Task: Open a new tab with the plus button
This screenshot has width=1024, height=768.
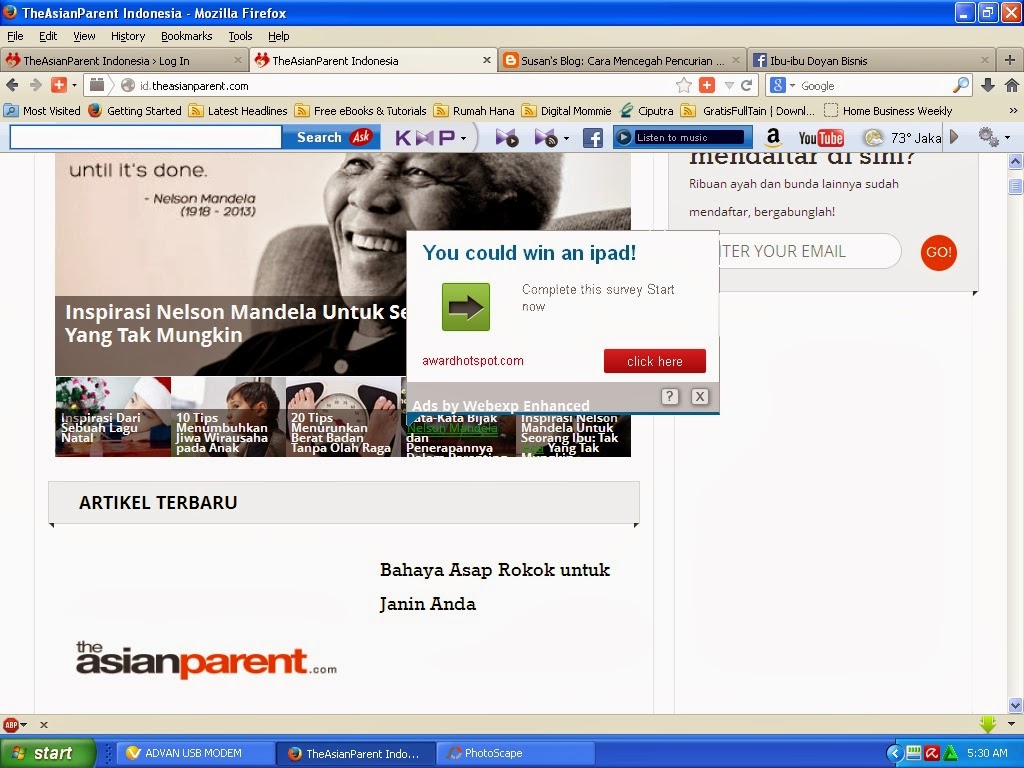Action: [x=1010, y=60]
